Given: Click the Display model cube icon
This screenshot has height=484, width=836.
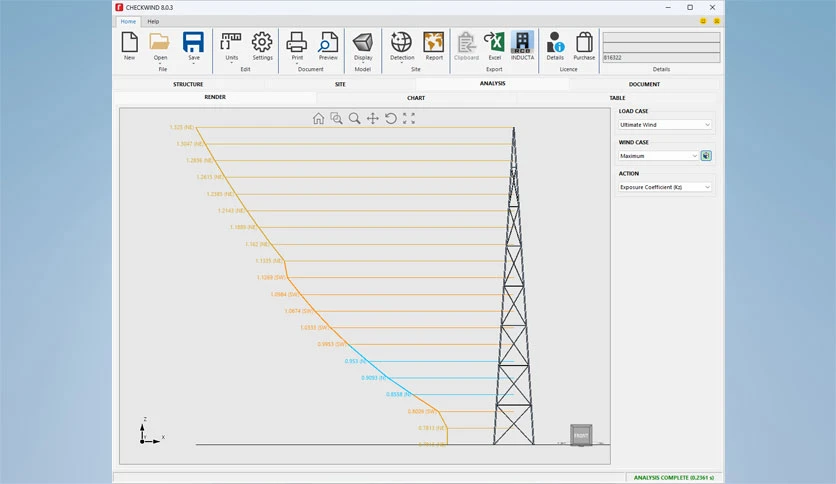Looking at the screenshot, I should pyautogui.click(x=363, y=45).
